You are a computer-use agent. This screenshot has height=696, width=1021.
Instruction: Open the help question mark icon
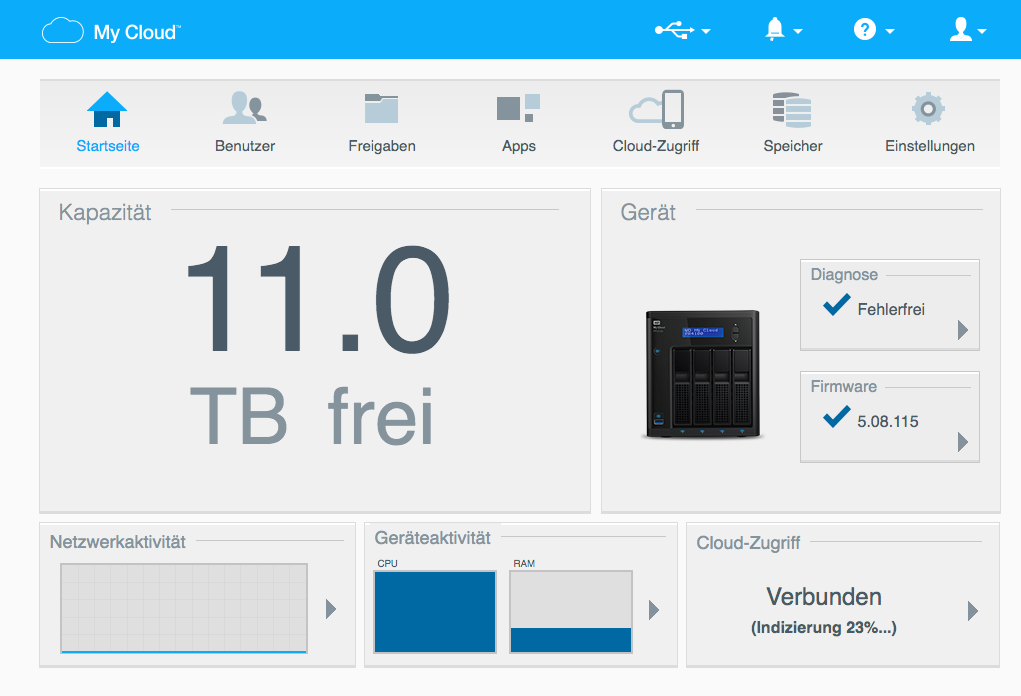coord(865,29)
